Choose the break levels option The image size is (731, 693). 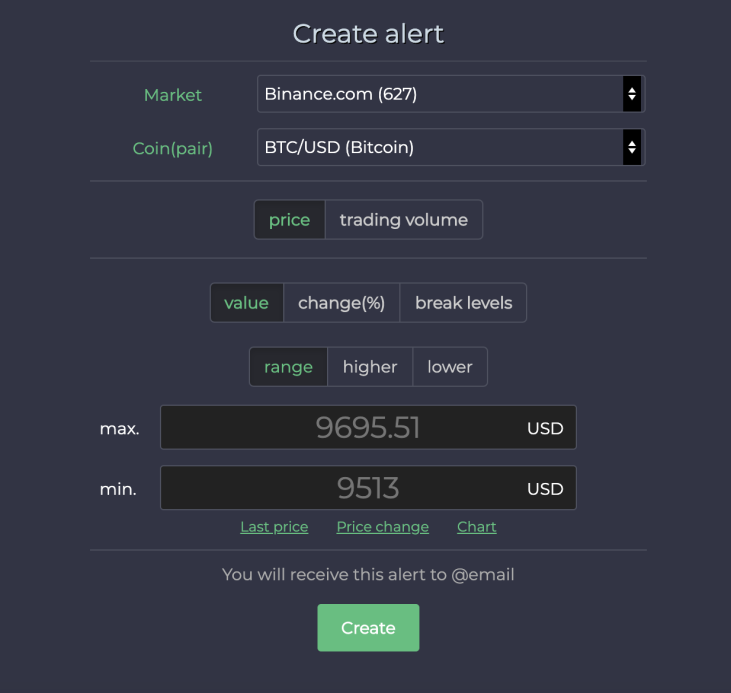pos(463,303)
